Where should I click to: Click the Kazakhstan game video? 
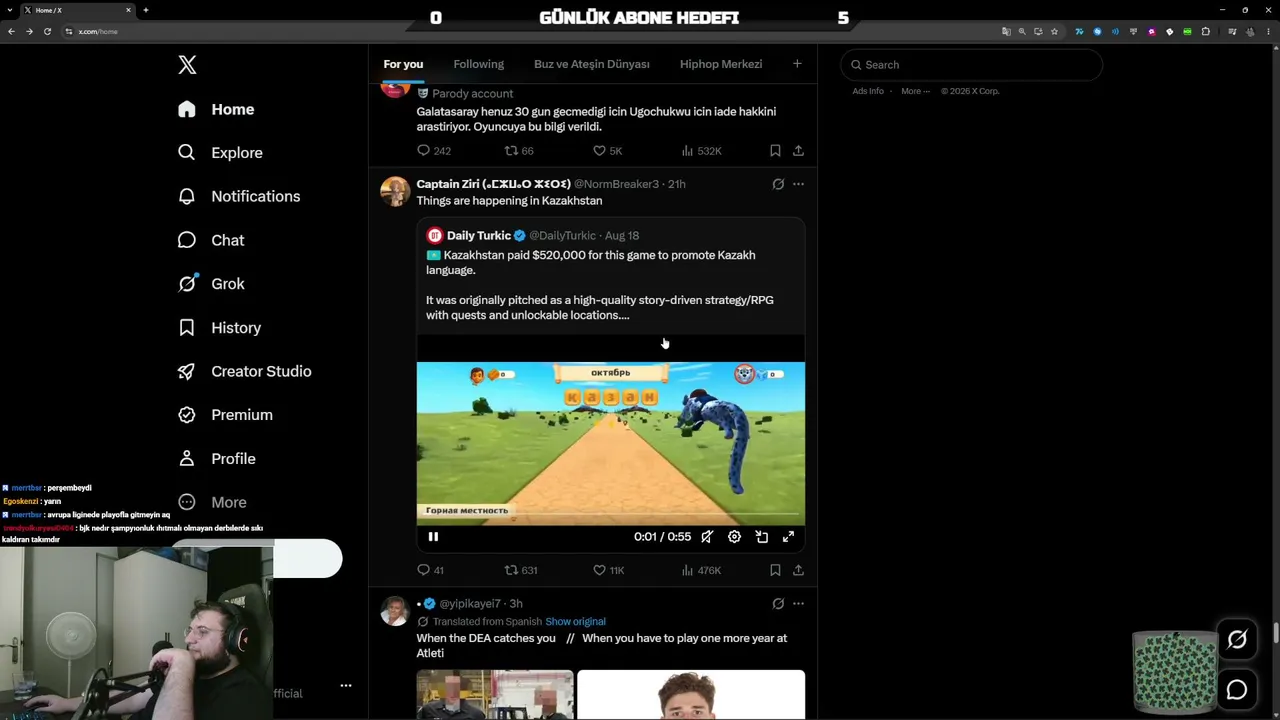[610, 442]
